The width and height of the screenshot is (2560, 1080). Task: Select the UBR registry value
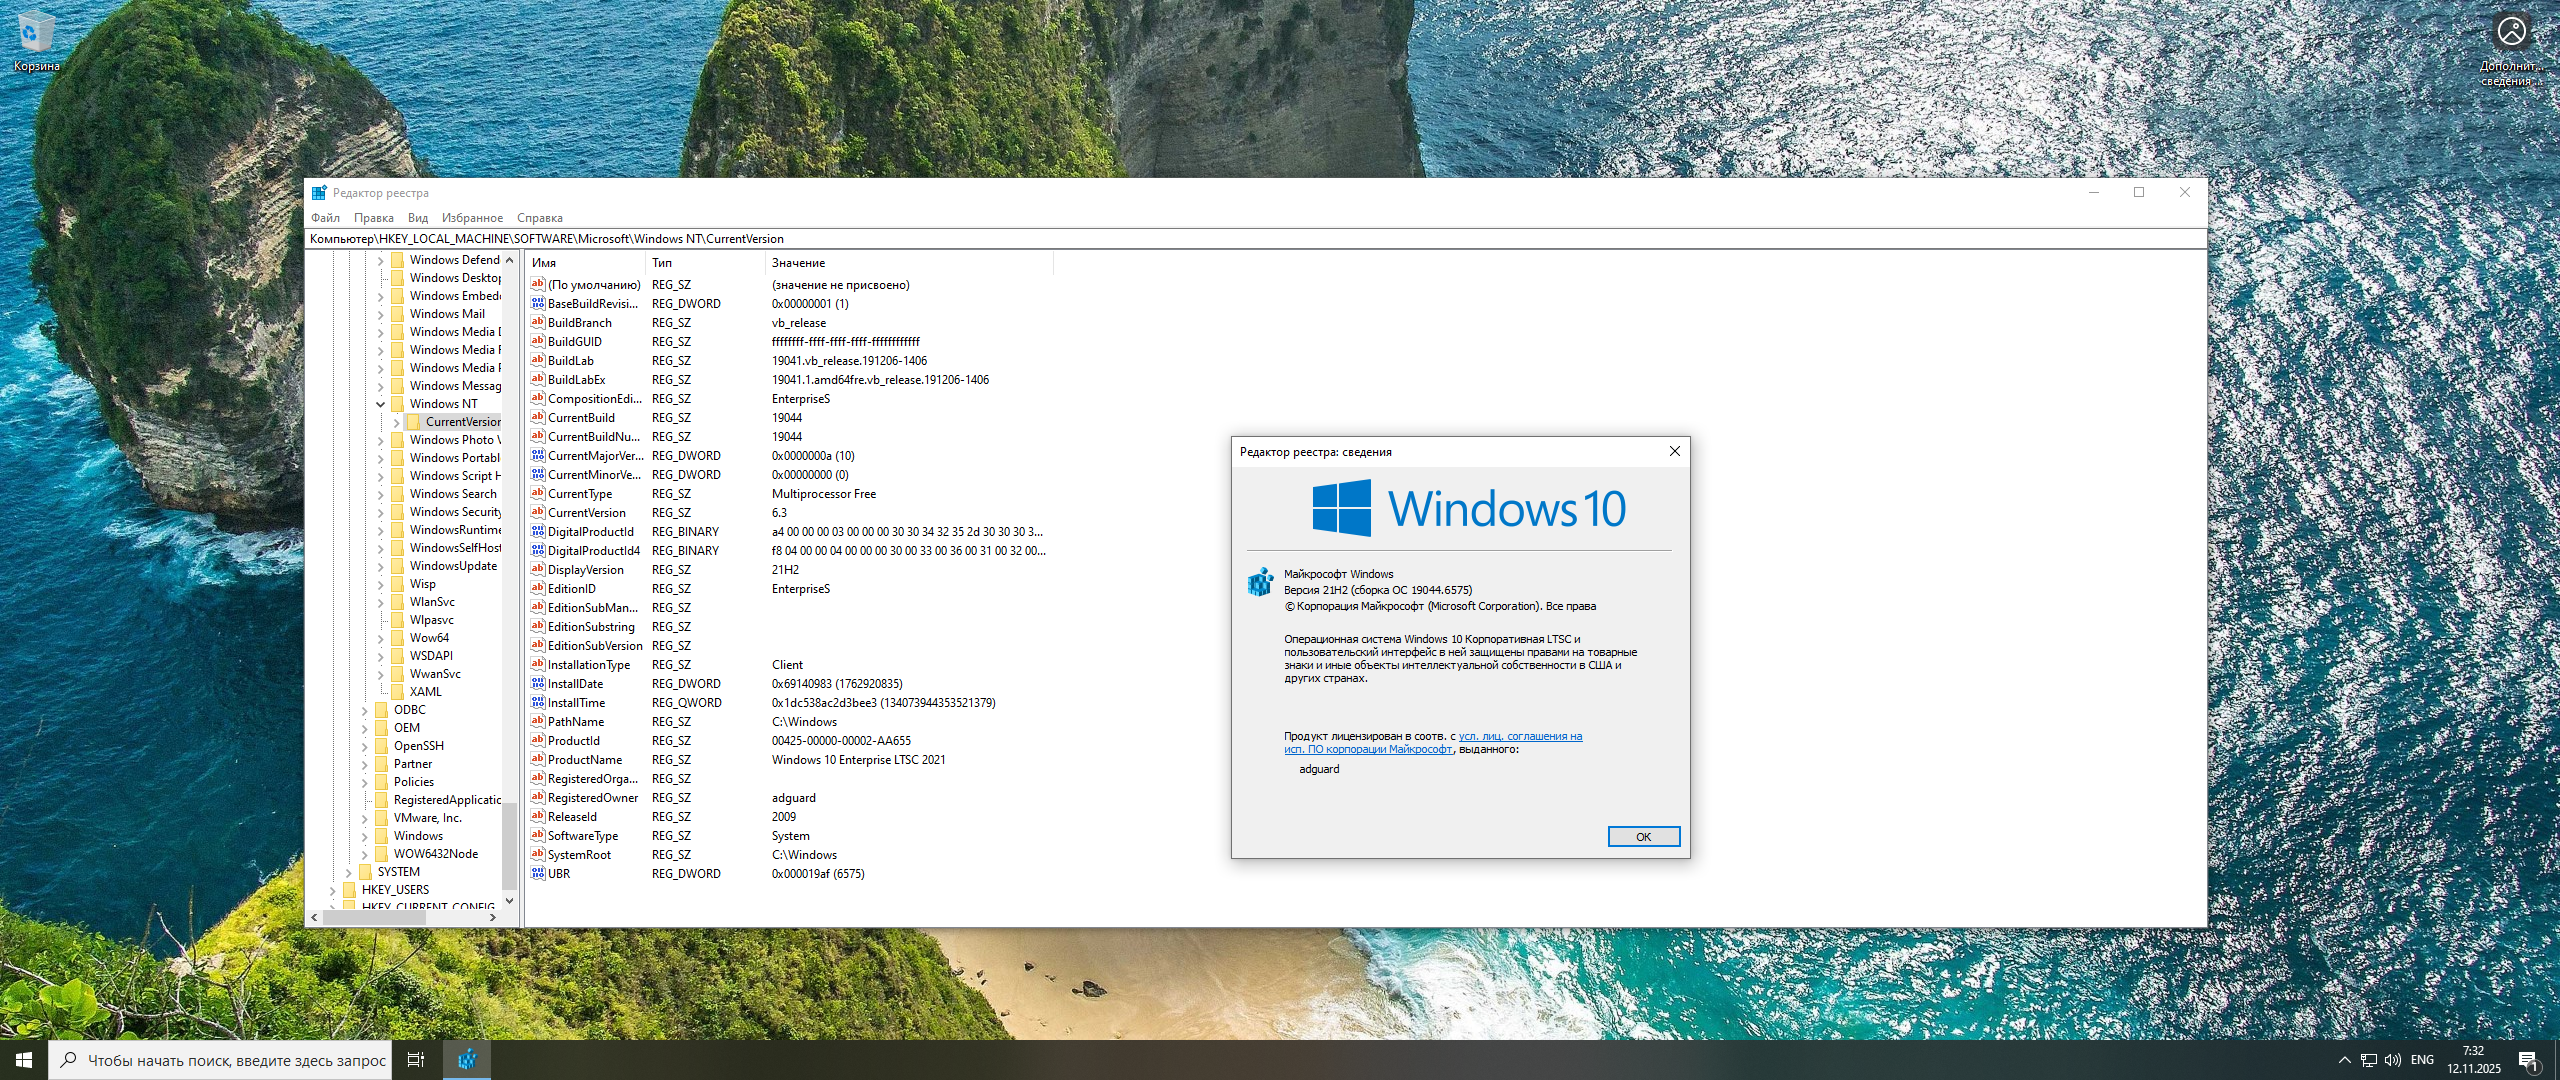559,874
